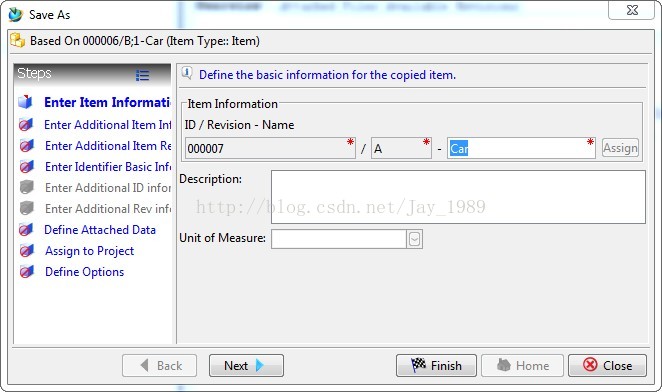
Task: Go to Enter Identifier Basic Info step
Action: (x=108, y=167)
